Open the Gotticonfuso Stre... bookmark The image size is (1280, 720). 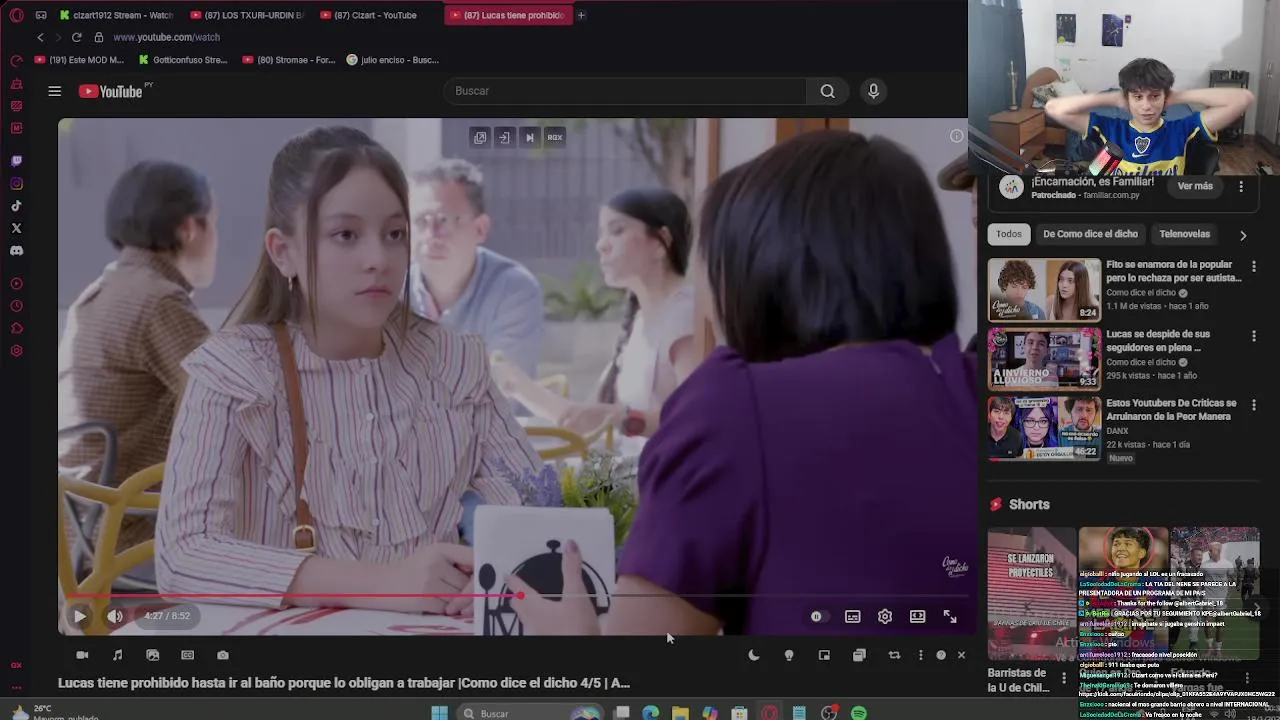(x=183, y=60)
